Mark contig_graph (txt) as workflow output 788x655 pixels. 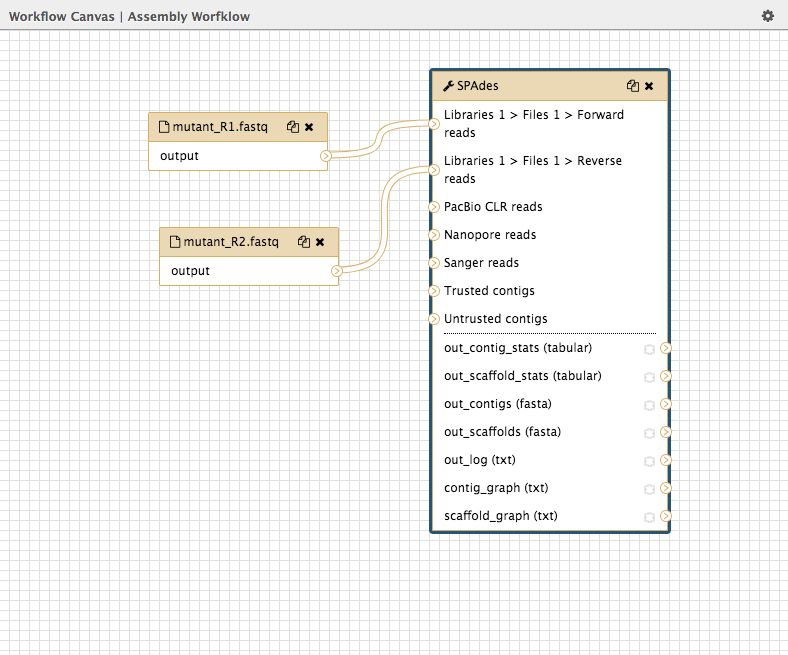click(x=649, y=489)
